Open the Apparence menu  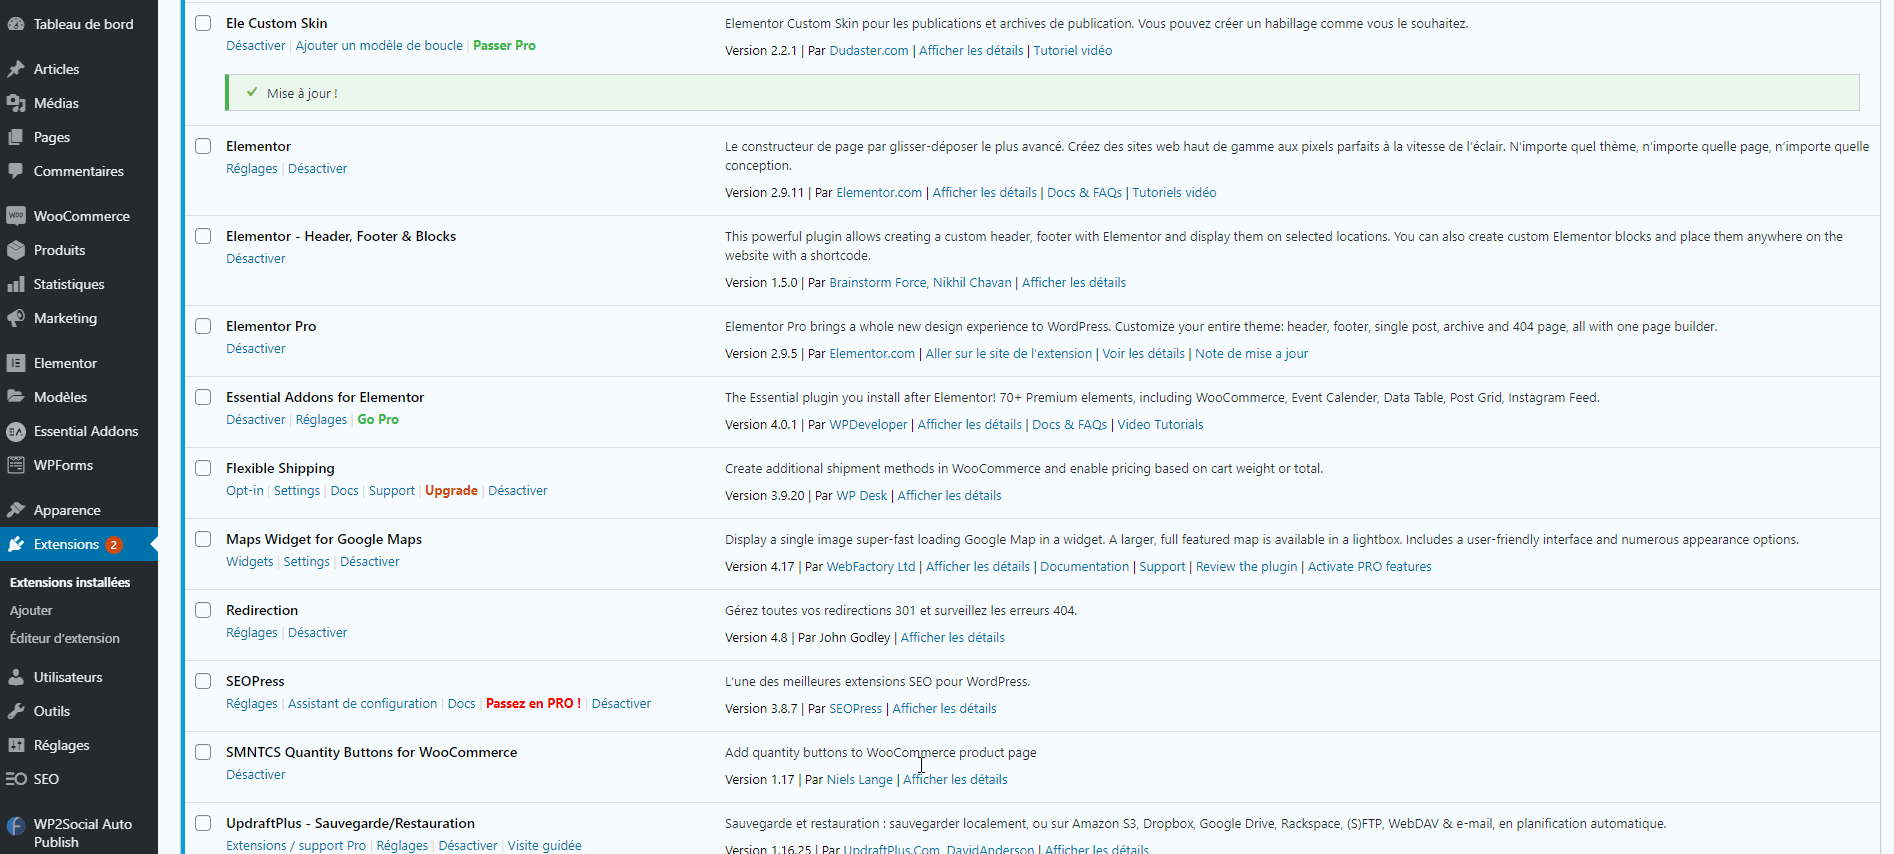click(67, 510)
